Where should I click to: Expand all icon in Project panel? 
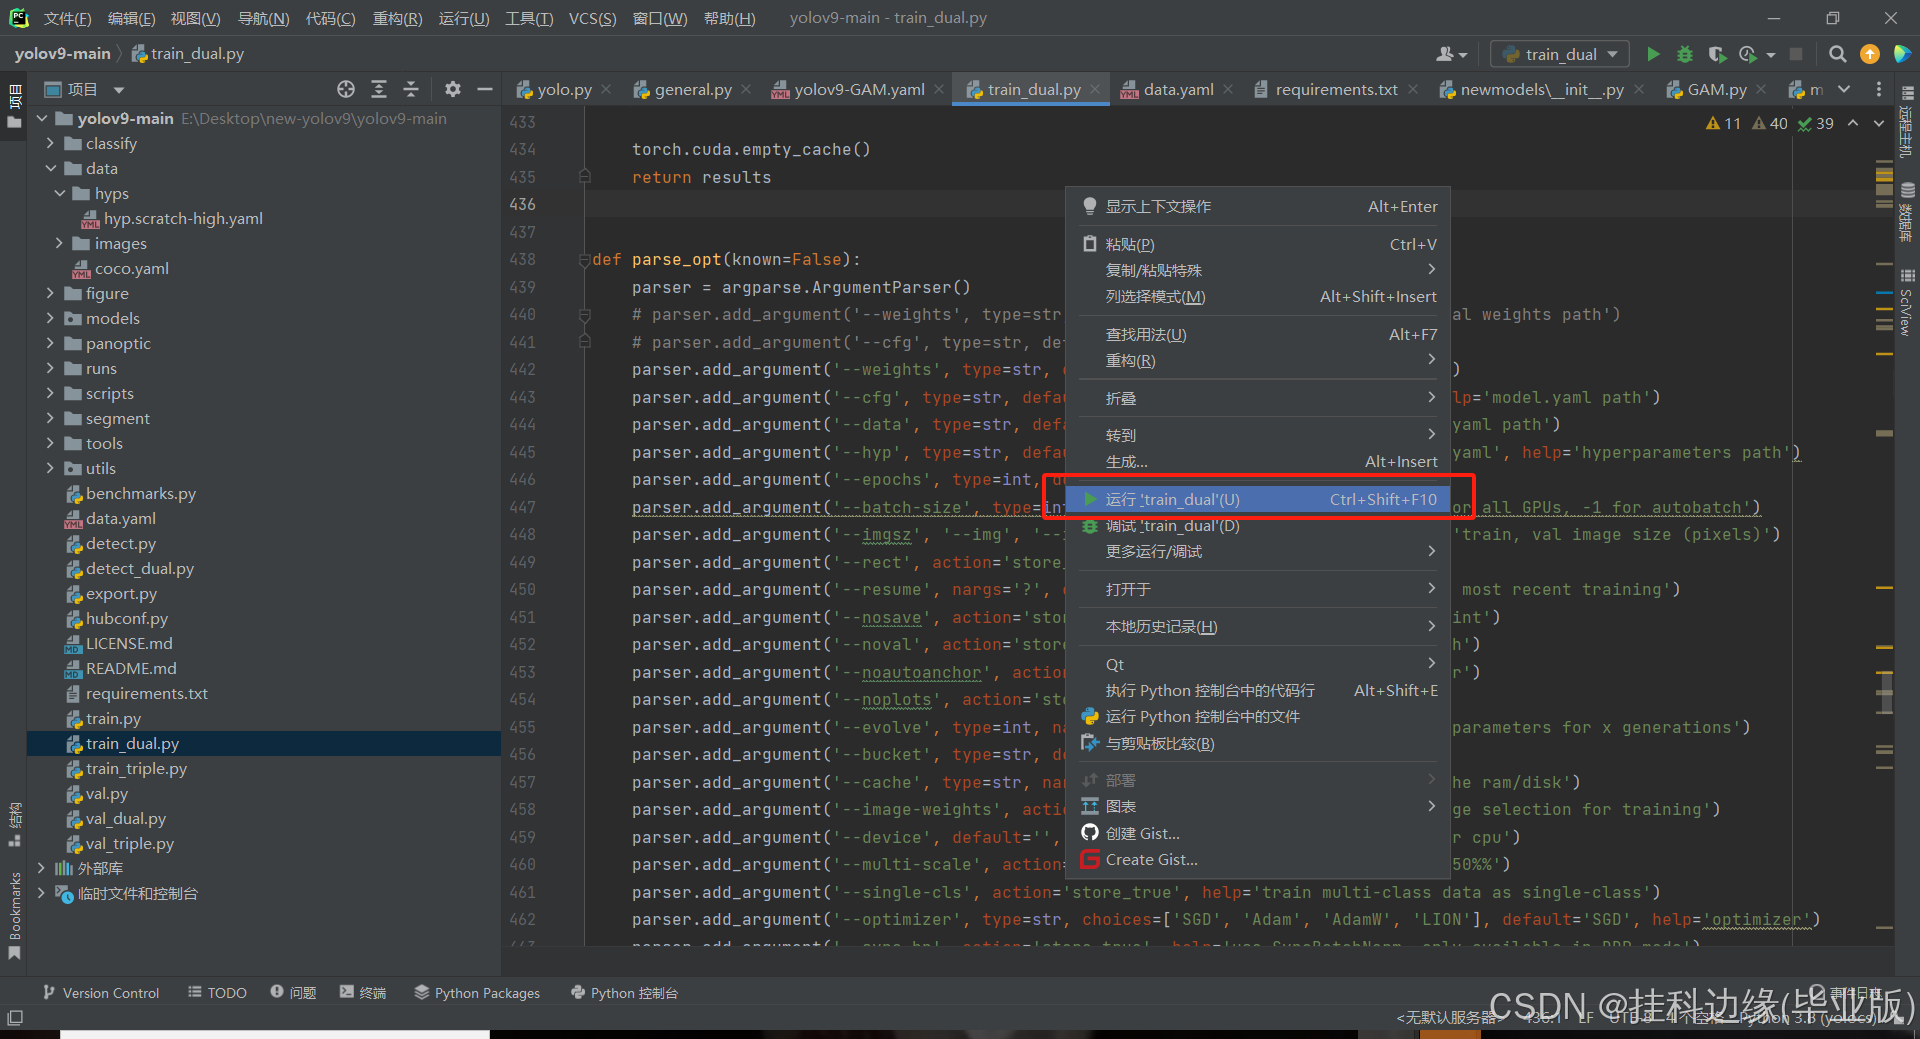(x=379, y=90)
